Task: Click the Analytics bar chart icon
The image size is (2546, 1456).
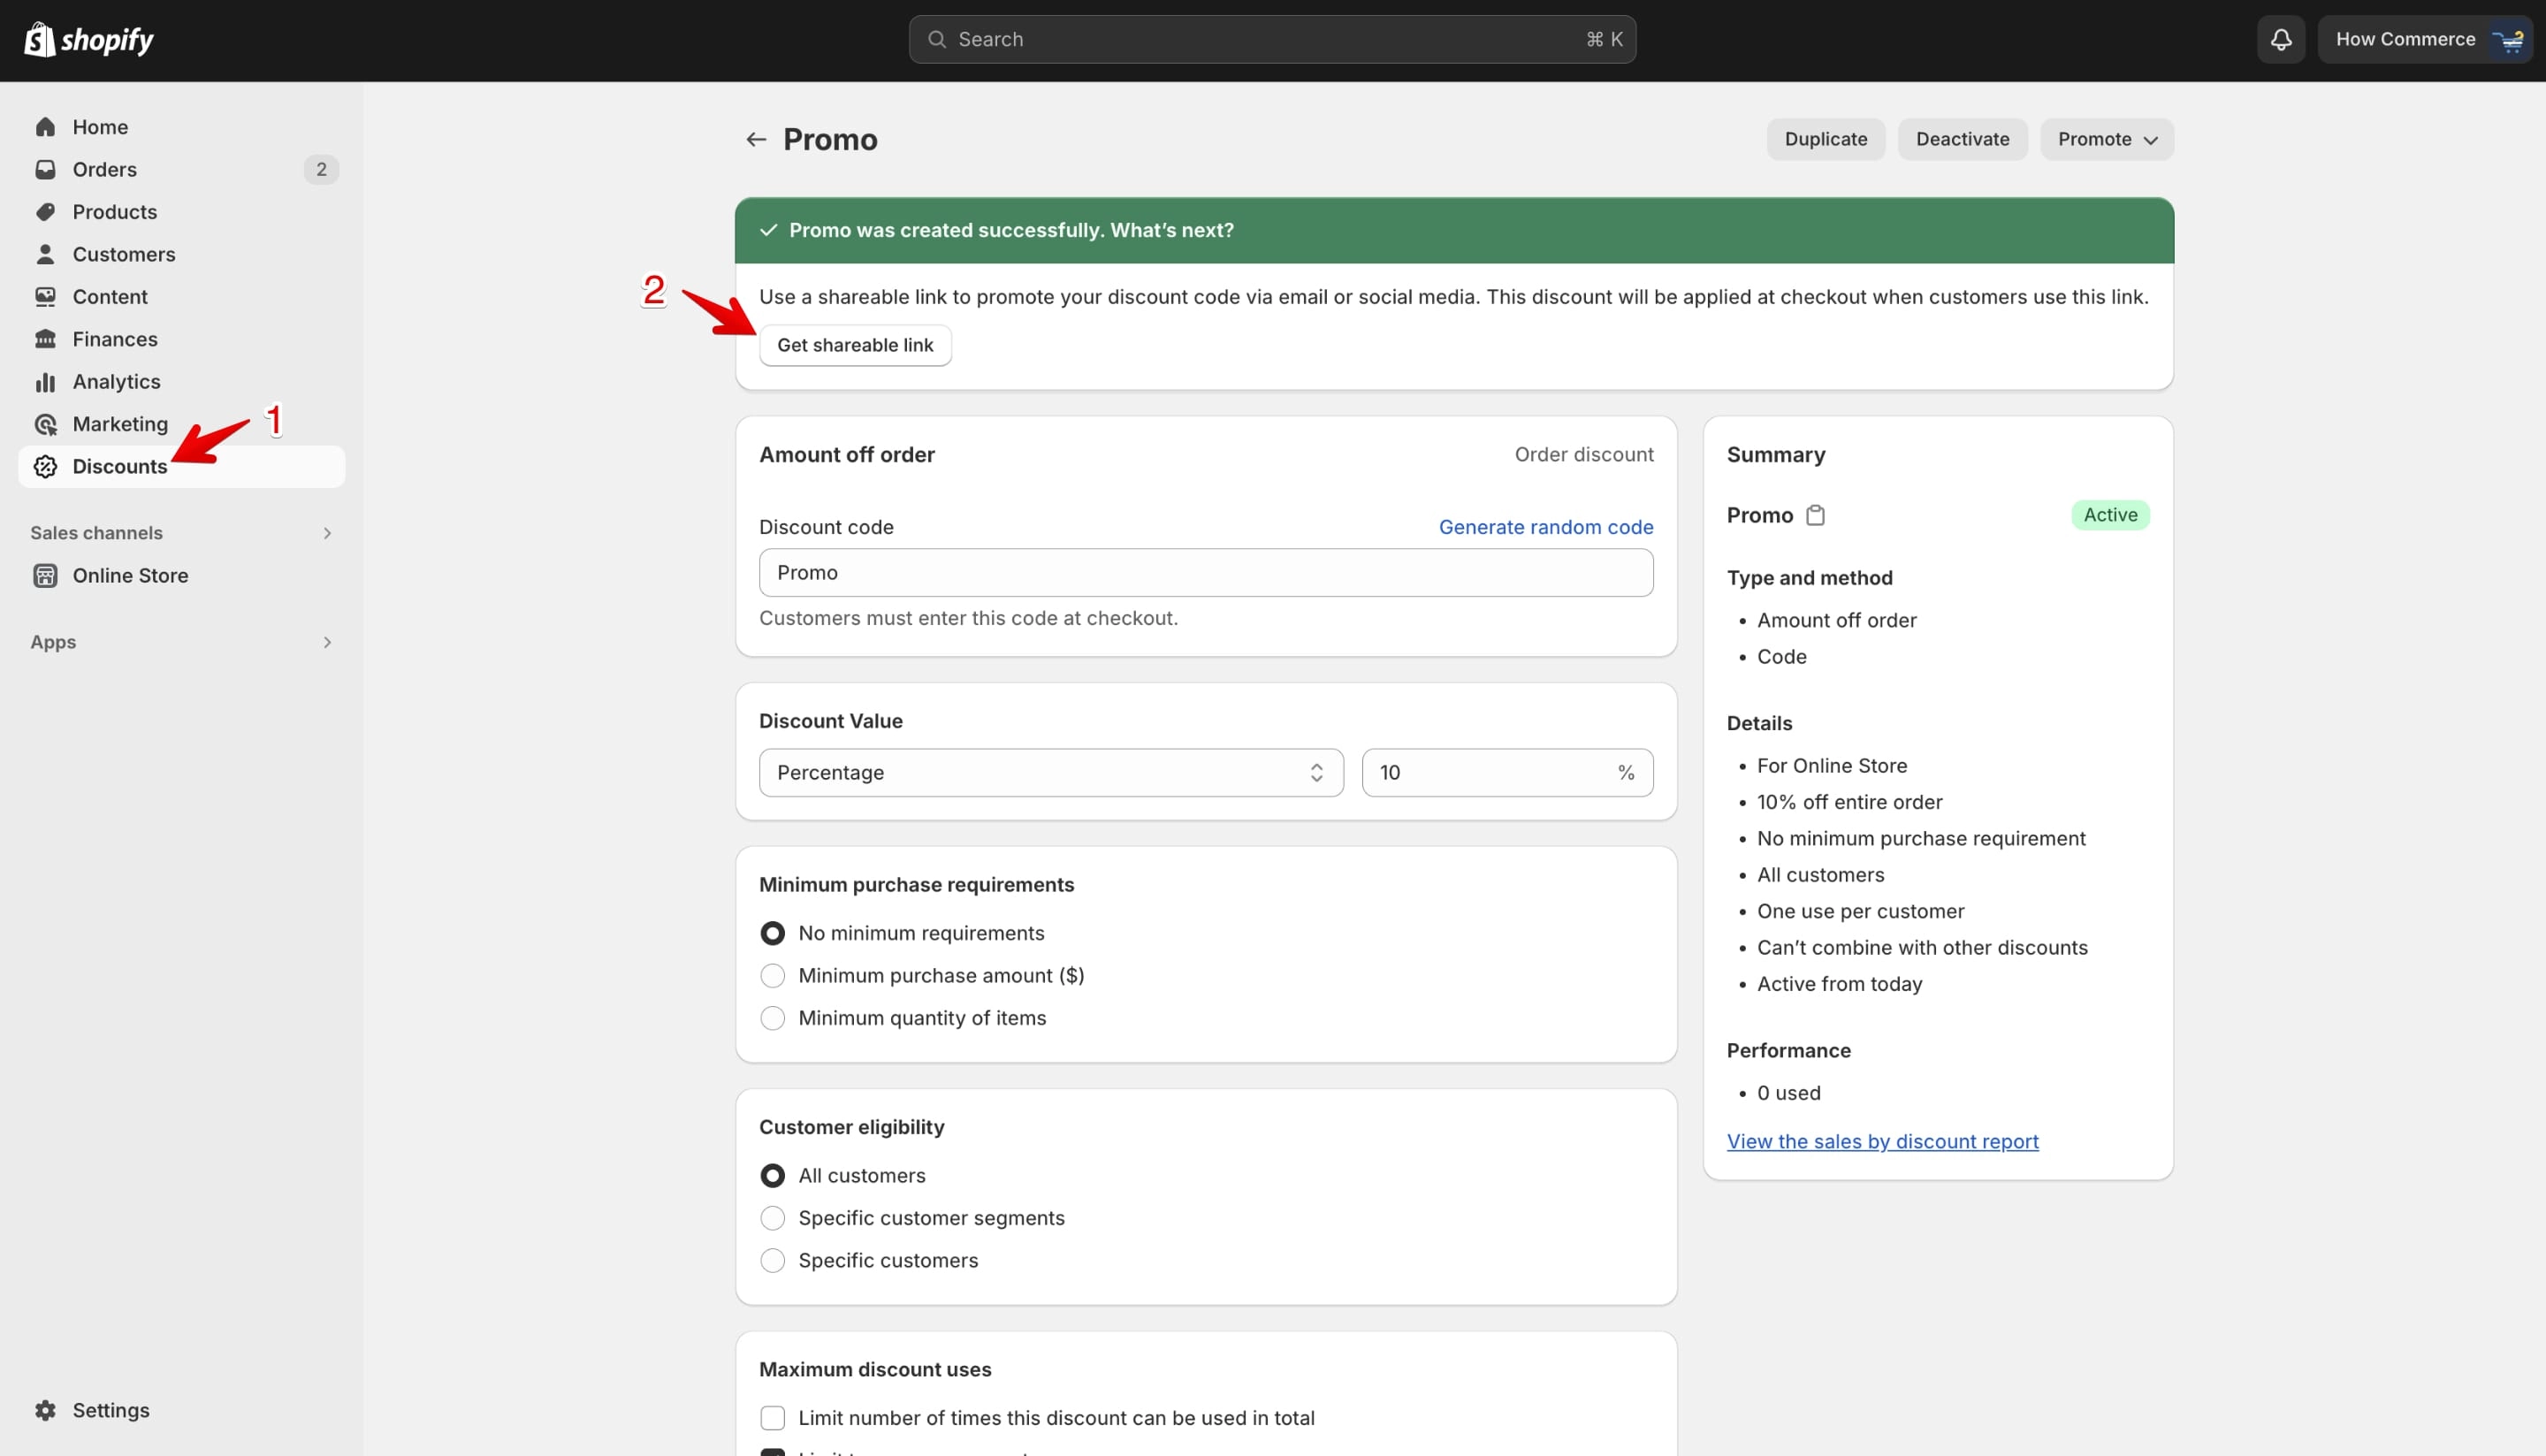Action: [x=45, y=382]
